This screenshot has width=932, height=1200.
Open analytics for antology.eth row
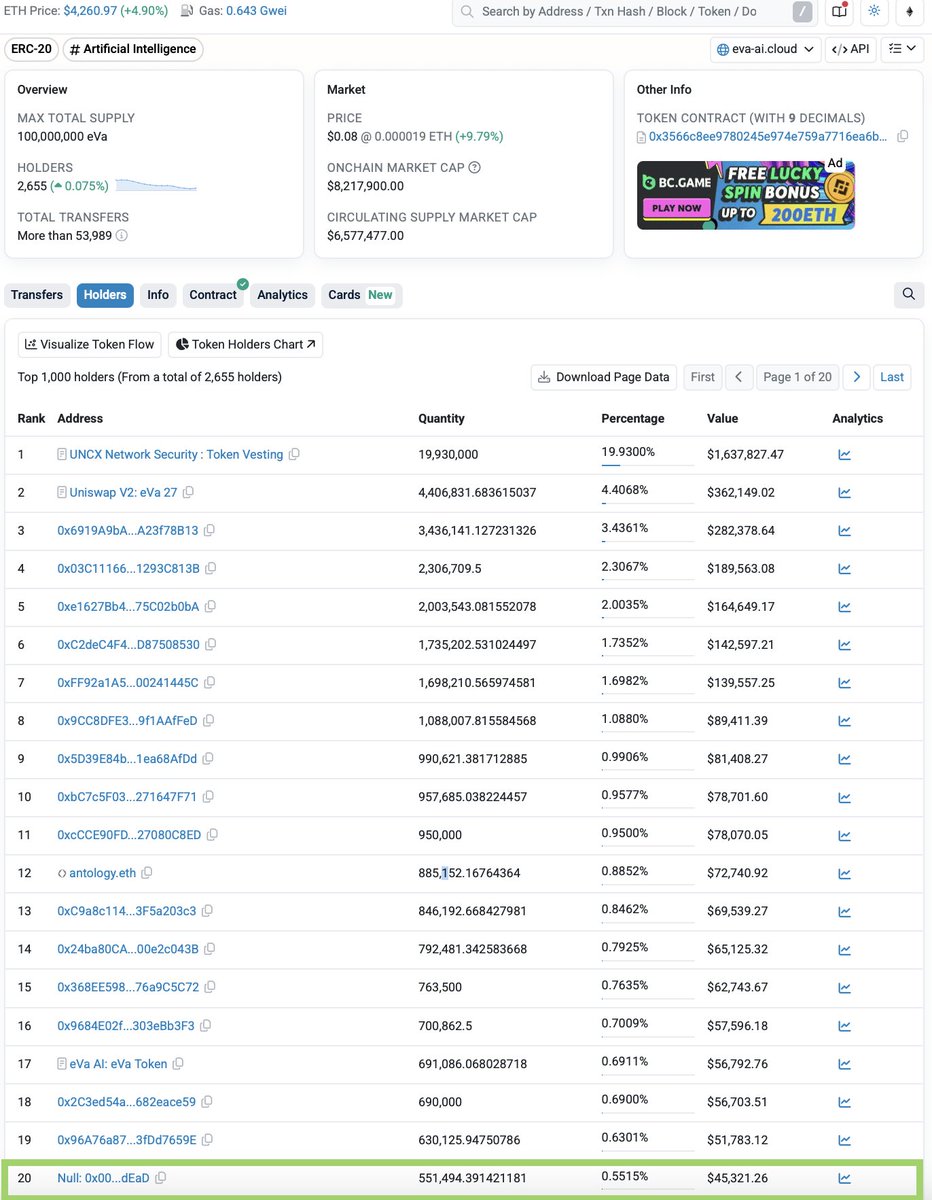coord(844,873)
